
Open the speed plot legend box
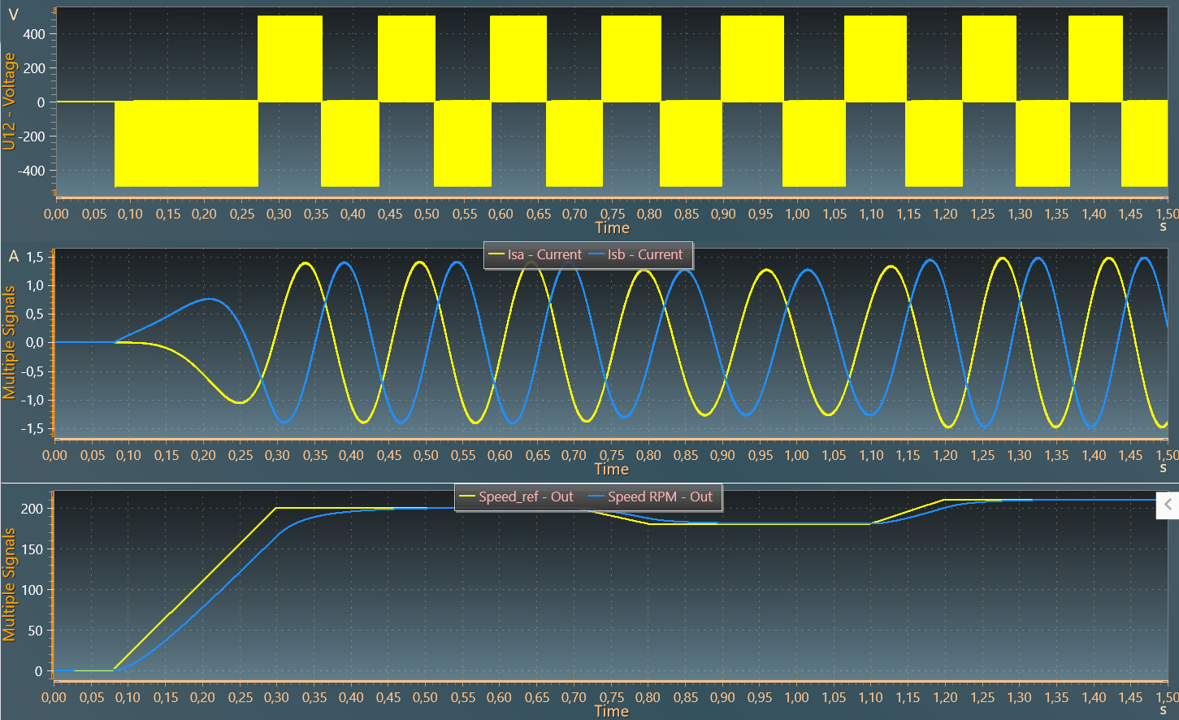588,497
